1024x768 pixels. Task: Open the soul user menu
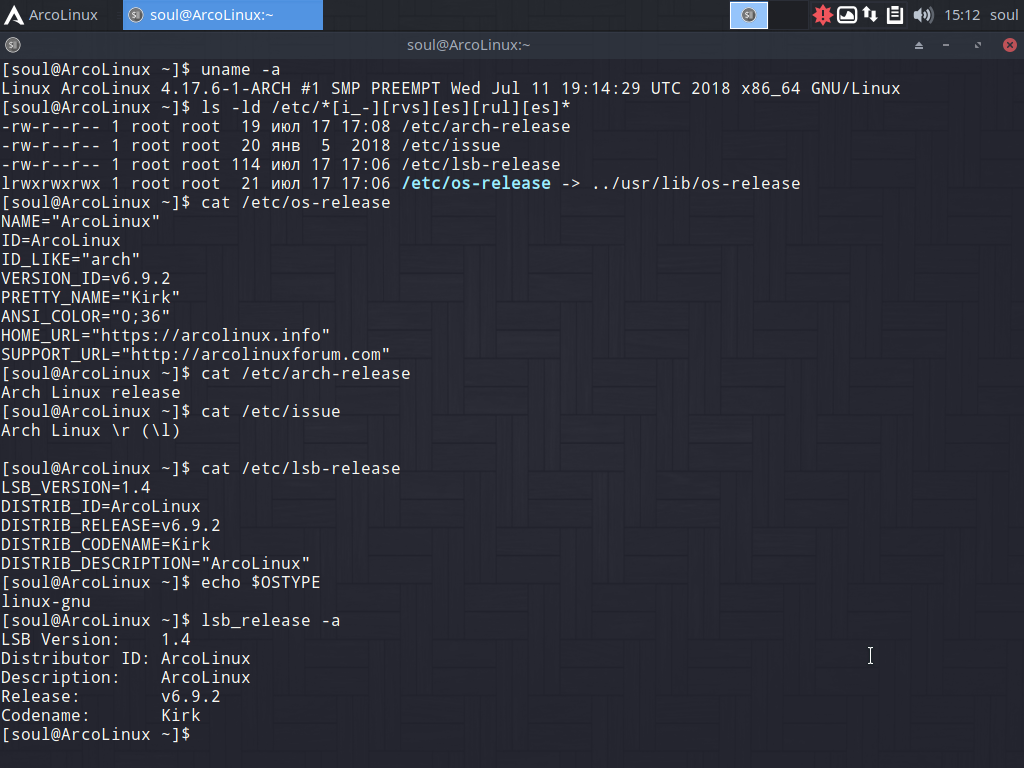tap(1004, 15)
